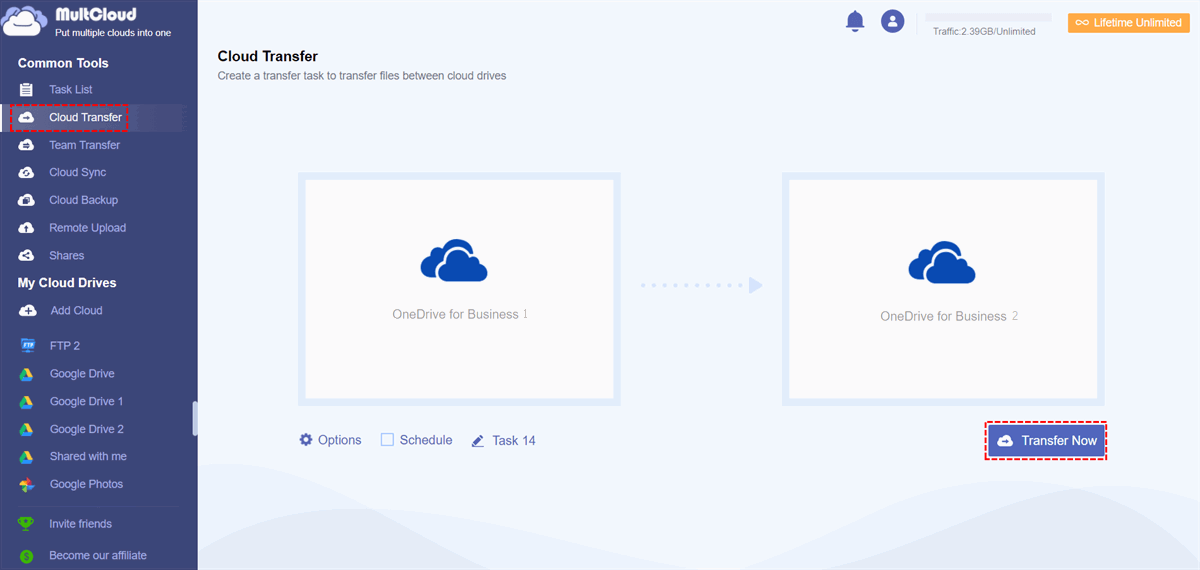Click the Task List icon

click(27, 90)
